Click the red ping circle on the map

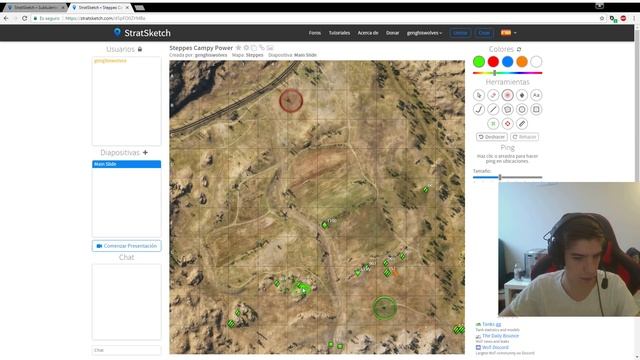click(291, 100)
